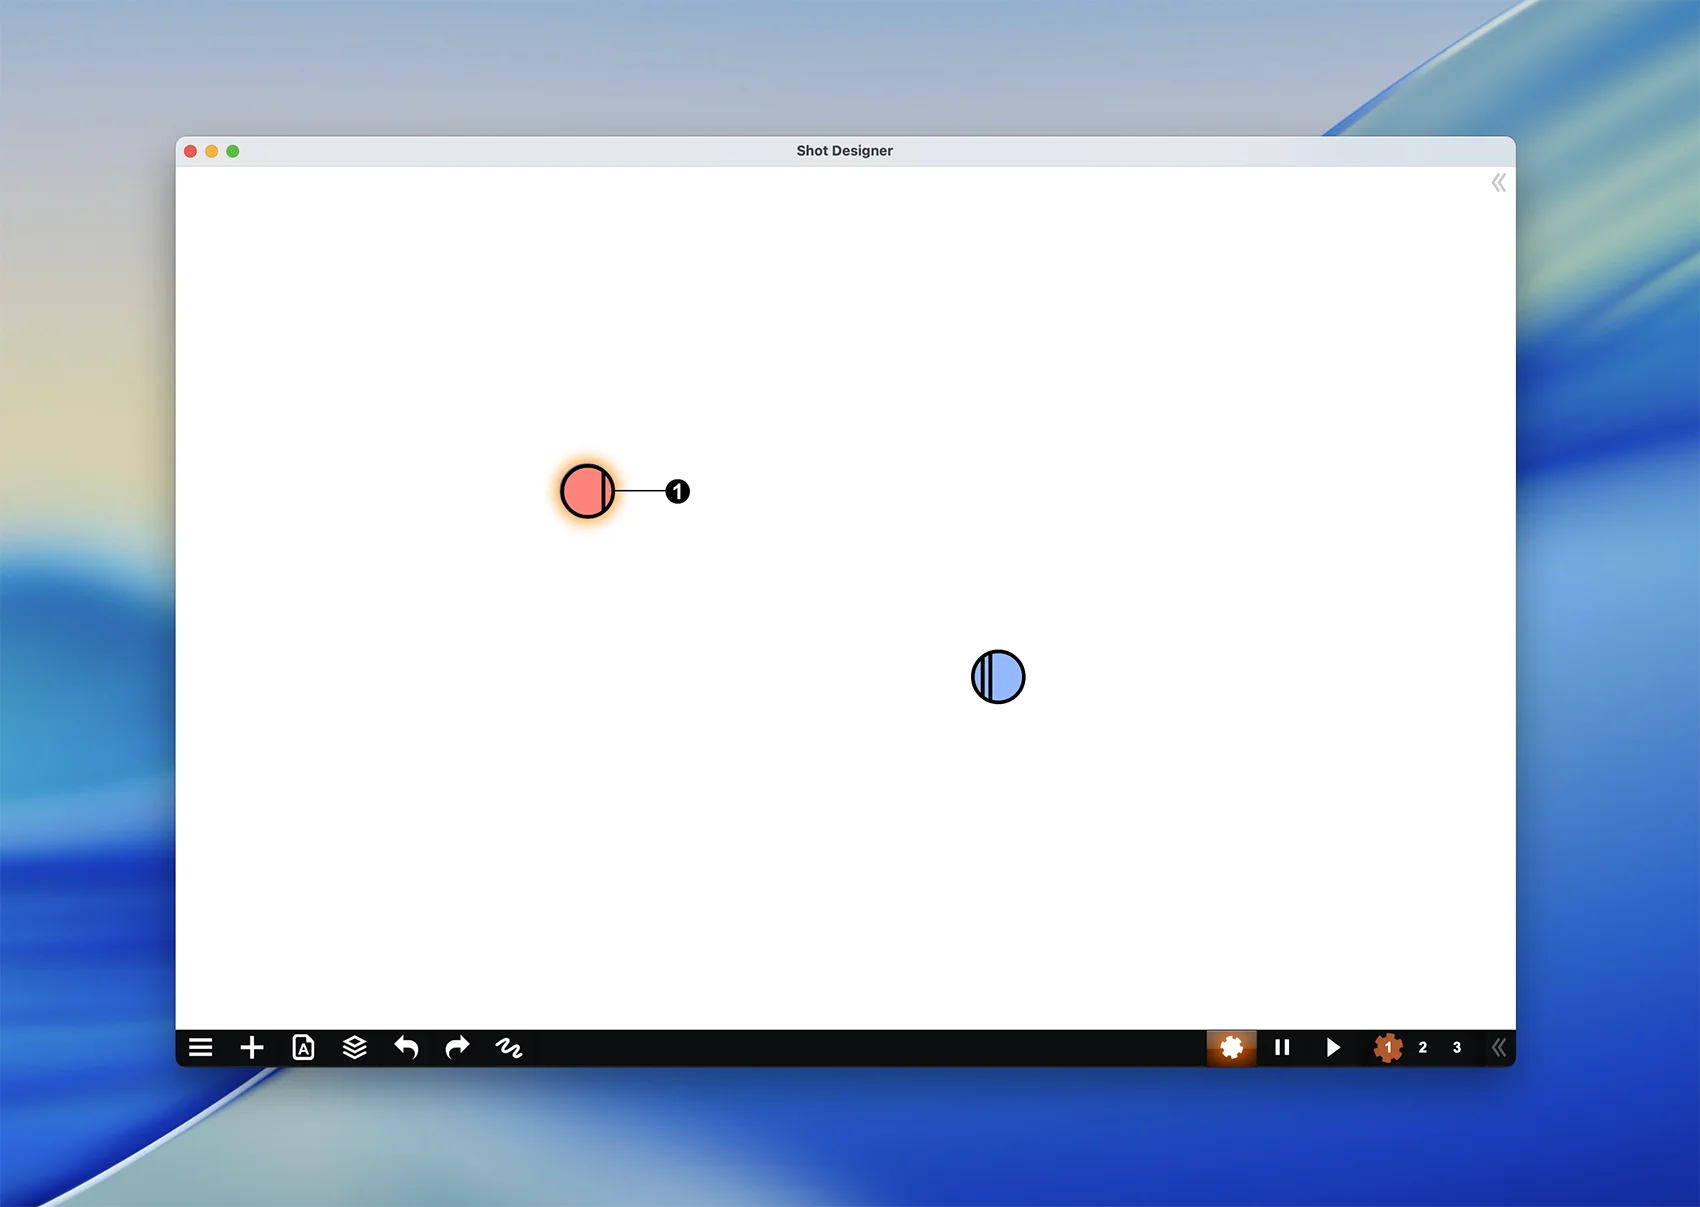Screen dimensions: 1700x1207
Task: Select the red character circle
Action: click(587, 491)
